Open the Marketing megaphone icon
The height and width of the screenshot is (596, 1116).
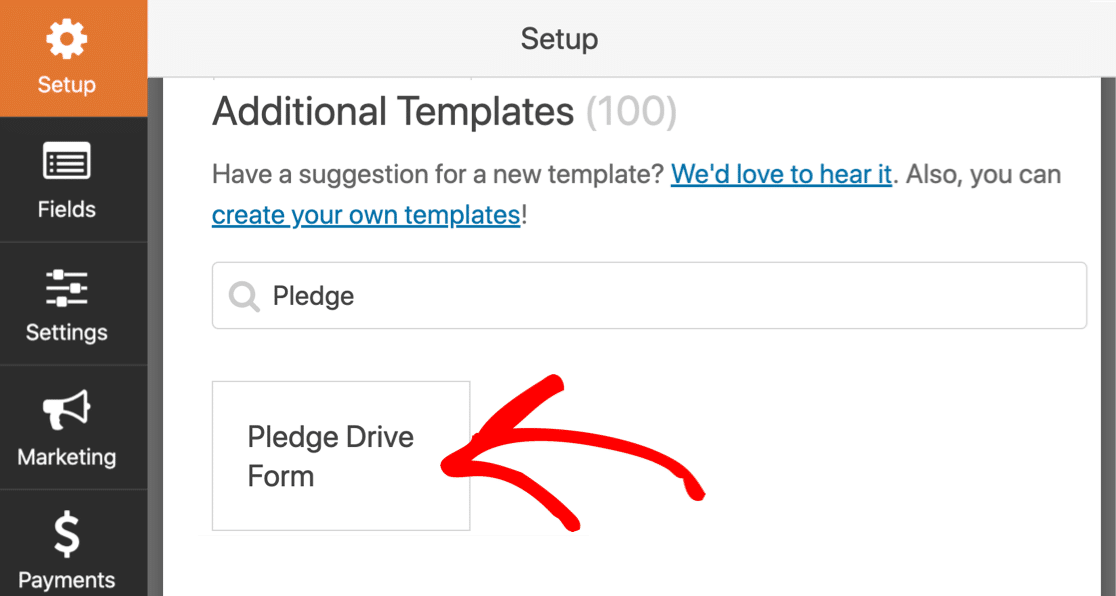click(66, 409)
